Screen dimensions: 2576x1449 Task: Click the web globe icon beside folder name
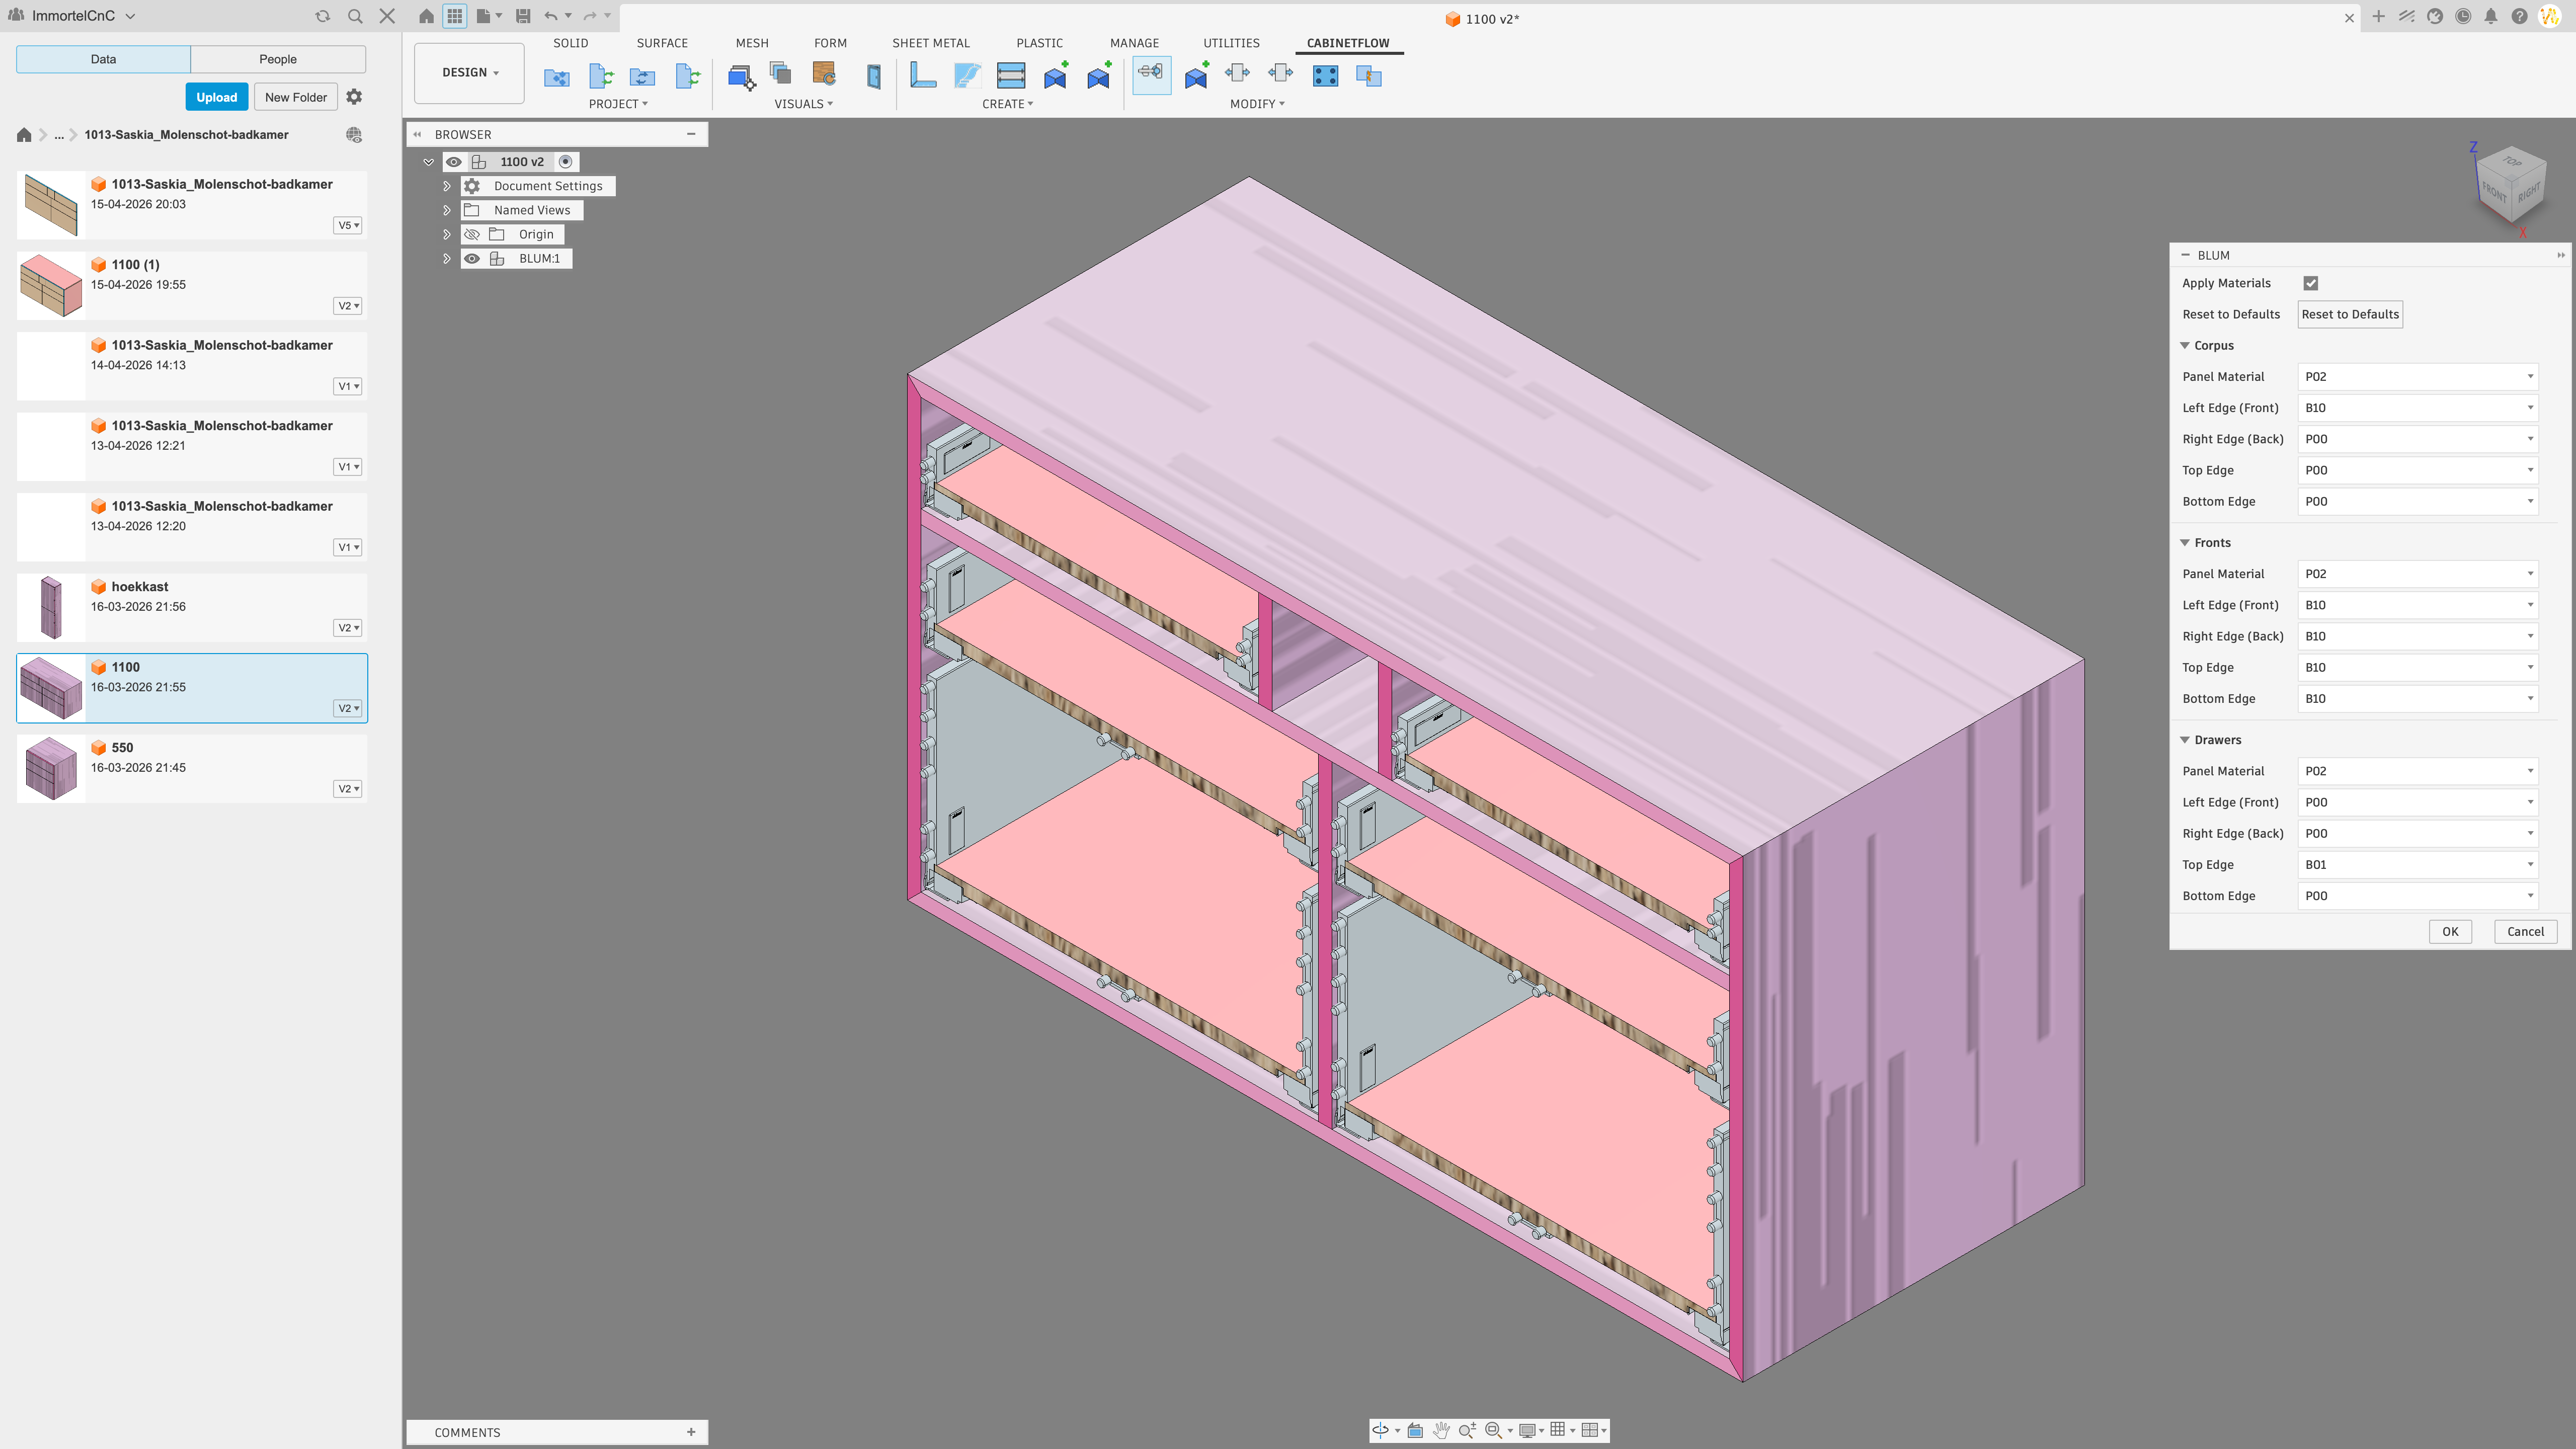click(354, 135)
